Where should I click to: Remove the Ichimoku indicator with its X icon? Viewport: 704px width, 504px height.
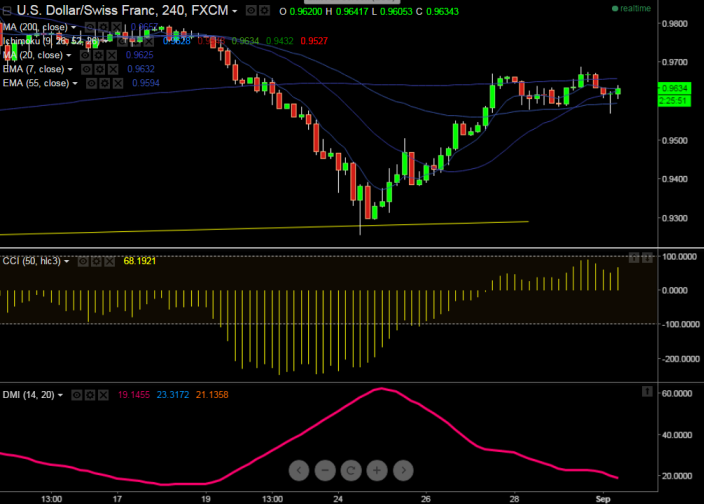[x=149, y=41]
